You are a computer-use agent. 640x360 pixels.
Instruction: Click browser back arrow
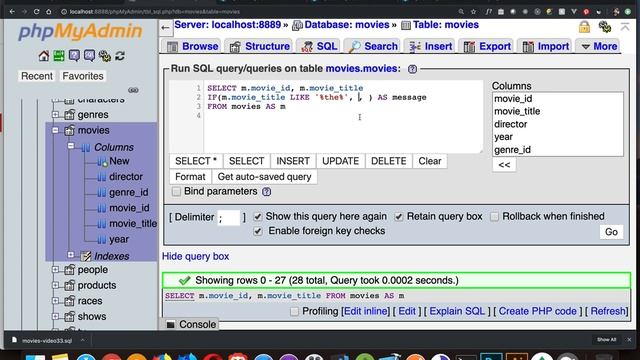tap(12, 11)
